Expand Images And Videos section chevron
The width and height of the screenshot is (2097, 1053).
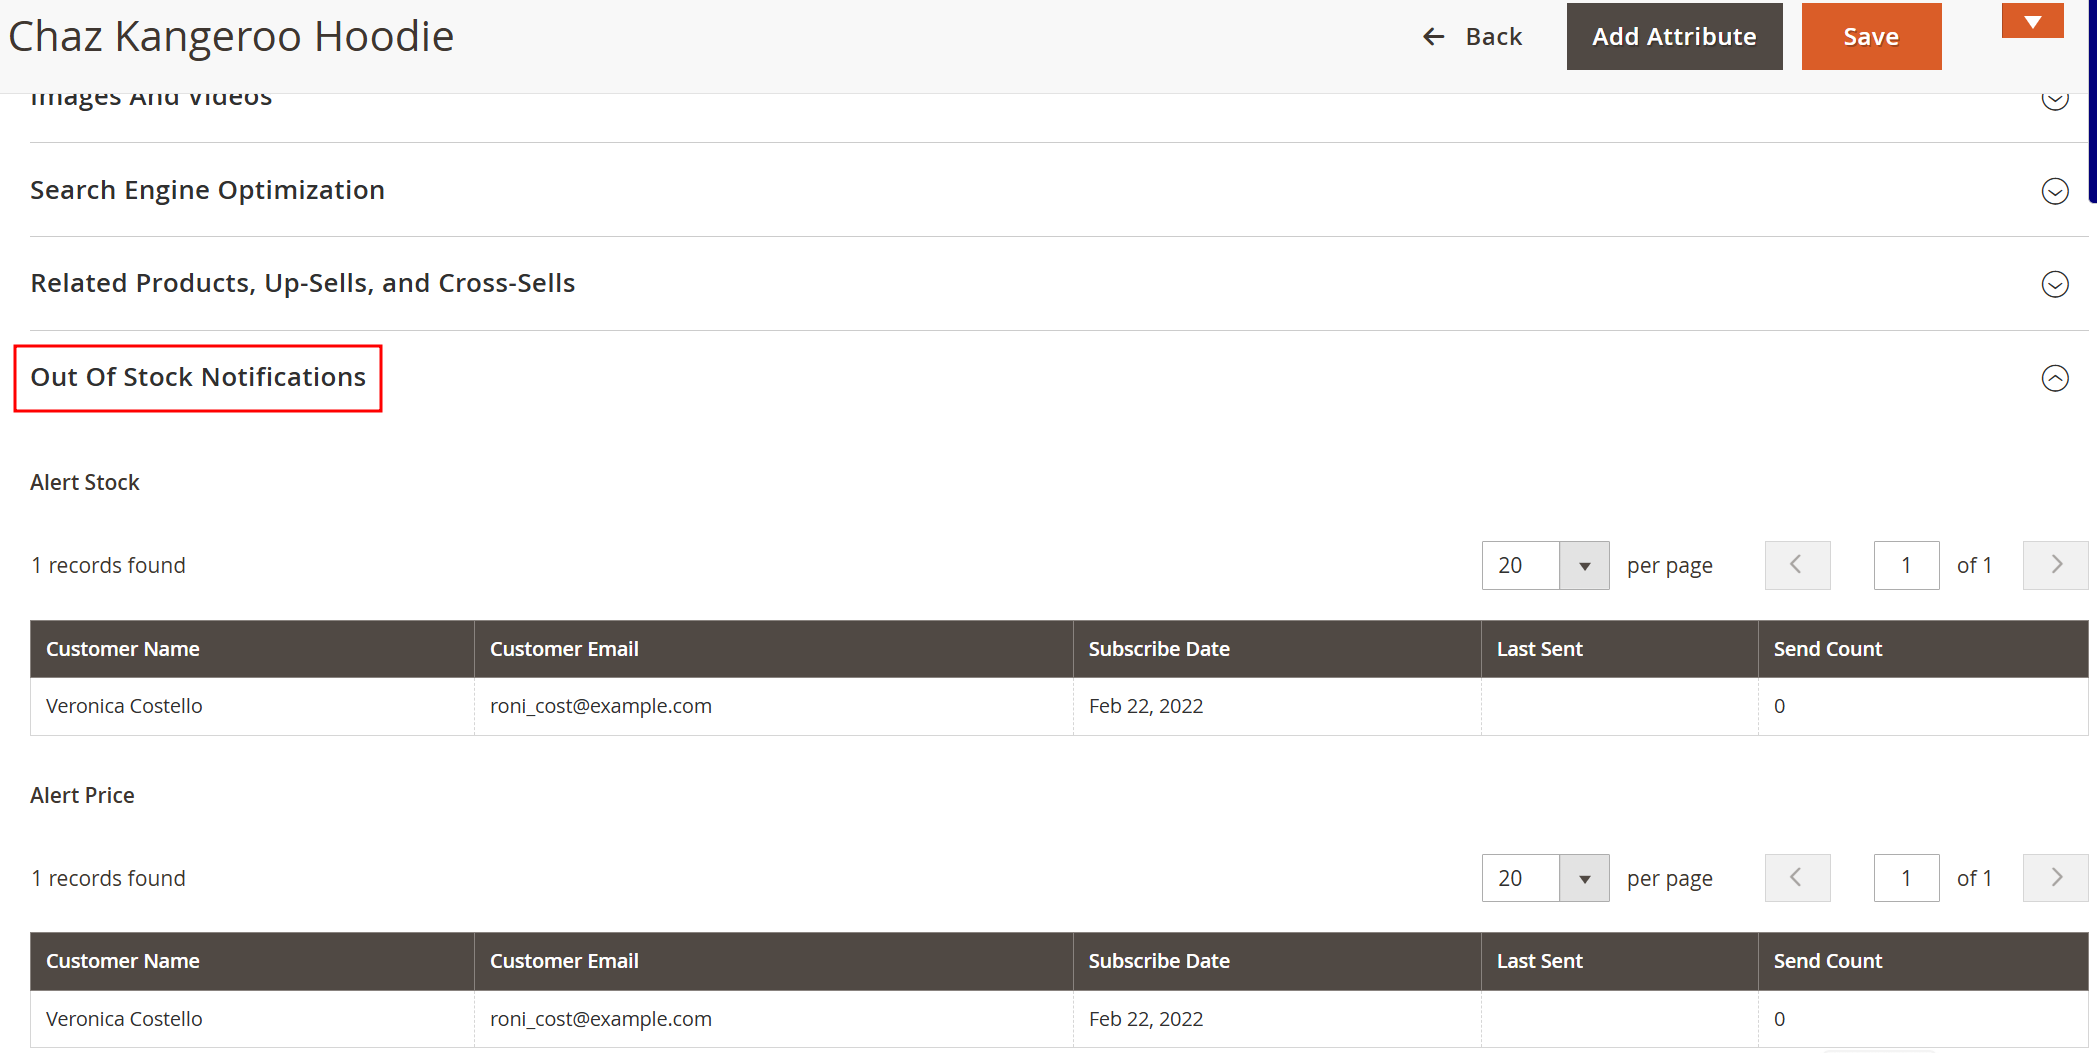[x=2054, y=100]
